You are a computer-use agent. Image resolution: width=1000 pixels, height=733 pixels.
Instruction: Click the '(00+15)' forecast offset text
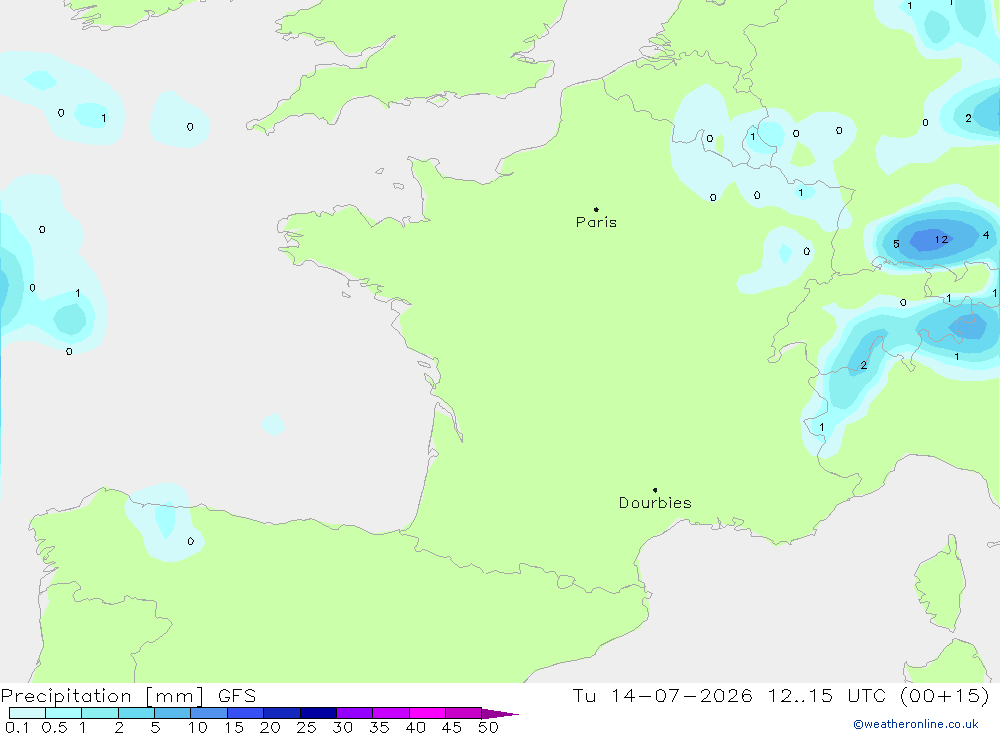coord(945,695)
